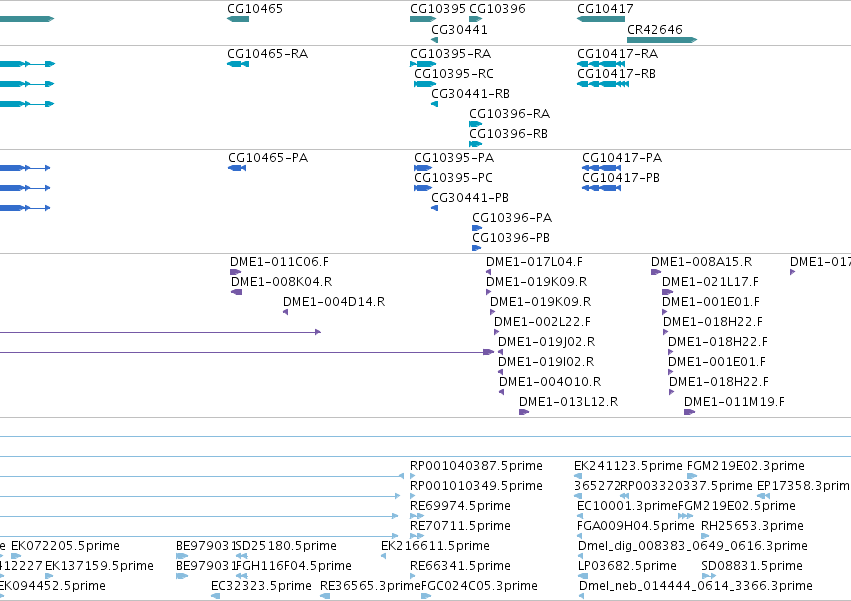
Task: Click transcript CG10395-RC
Action: click(454, 74)
